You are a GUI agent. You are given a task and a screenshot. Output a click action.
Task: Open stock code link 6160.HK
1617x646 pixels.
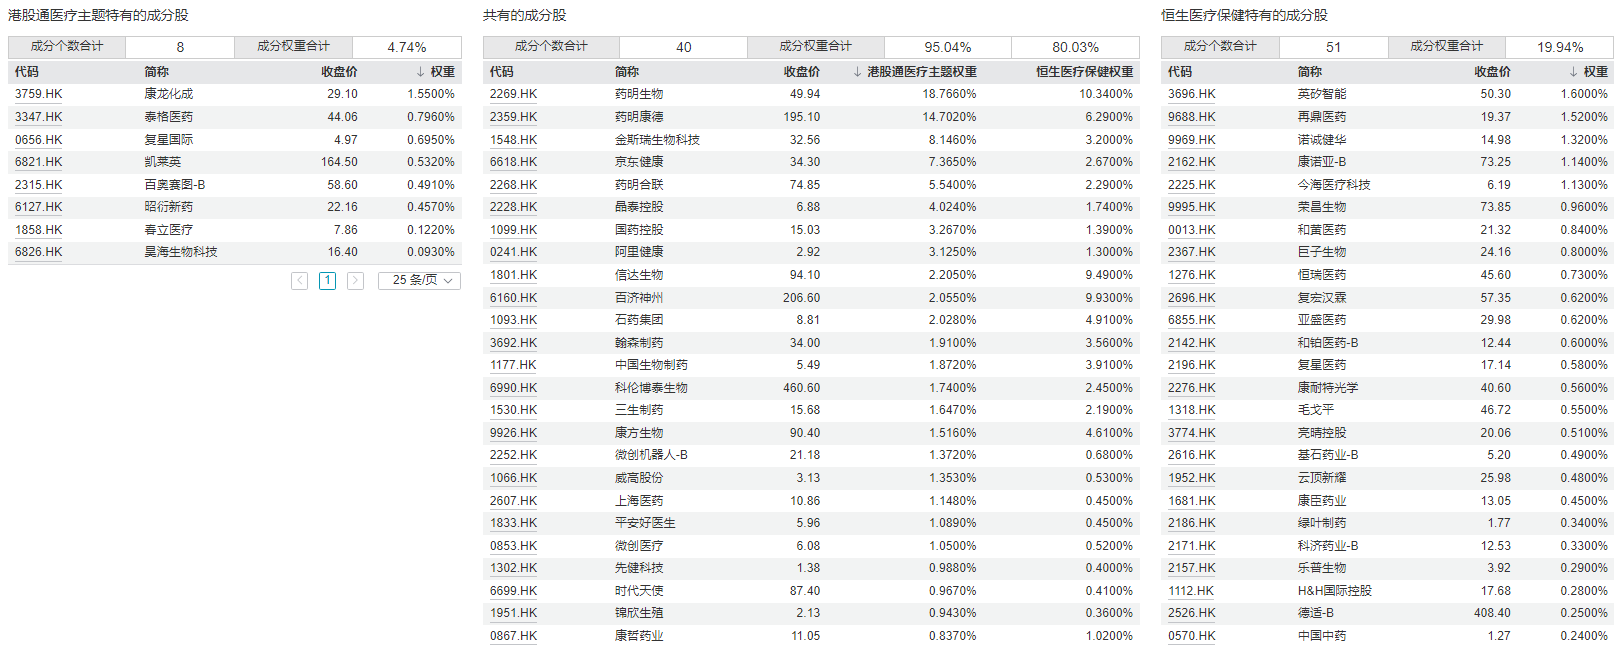[513, 298]
